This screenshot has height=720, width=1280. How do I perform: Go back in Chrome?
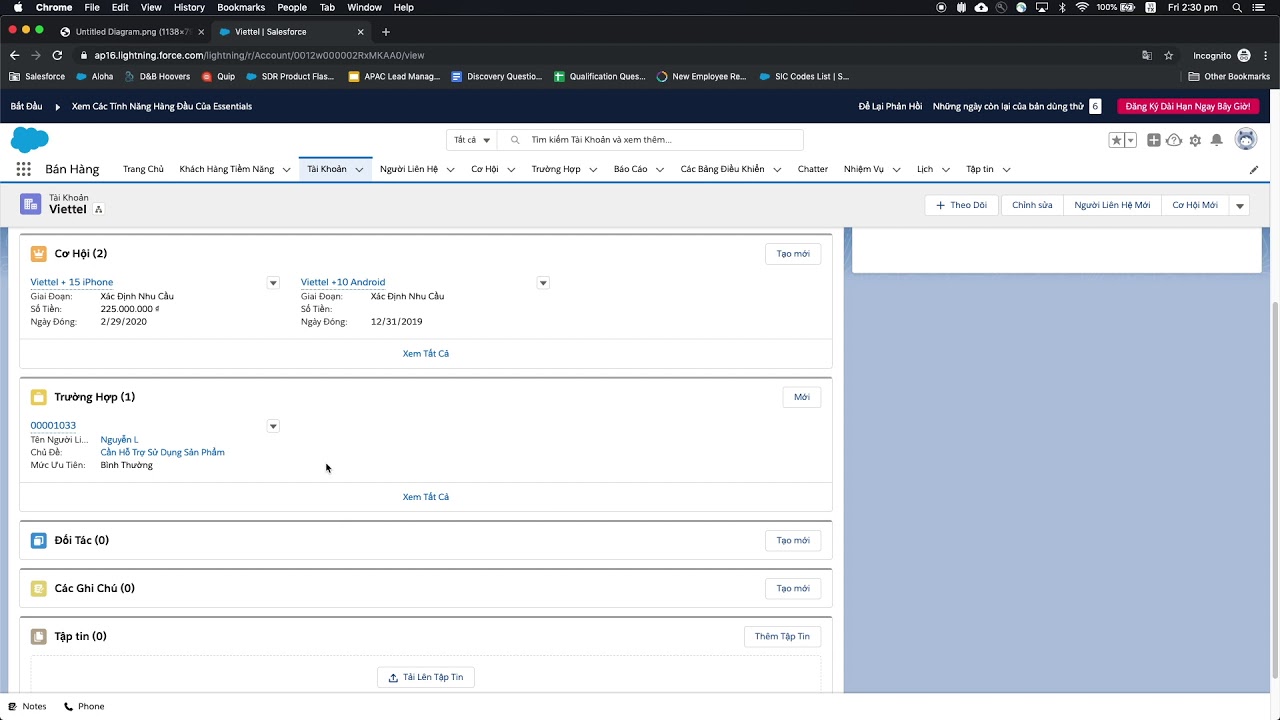tap(14, 56)
